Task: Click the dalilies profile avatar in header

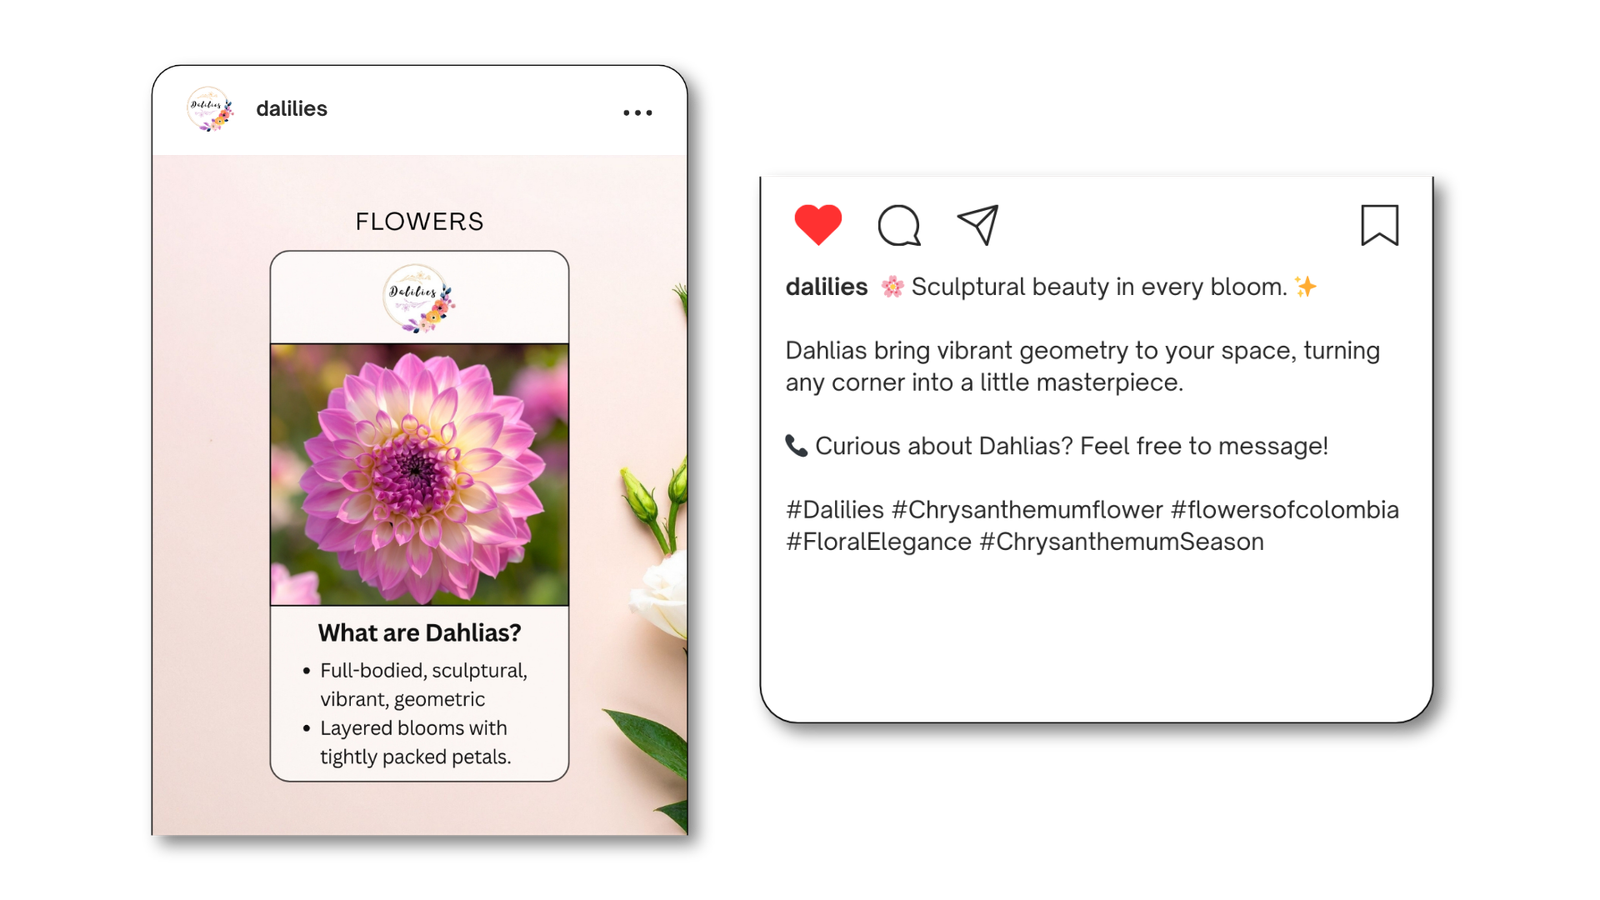Action: coord(210,109)
